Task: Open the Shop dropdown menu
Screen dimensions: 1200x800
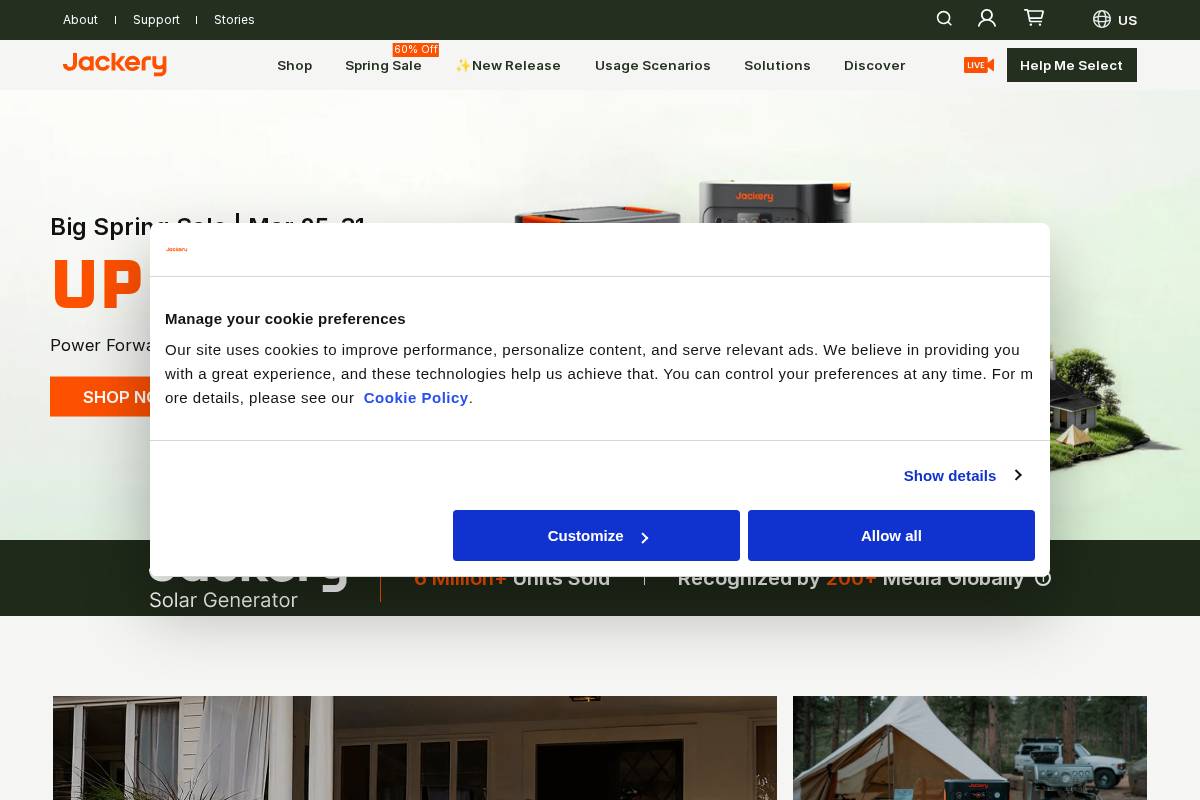Action: [294, 65]
